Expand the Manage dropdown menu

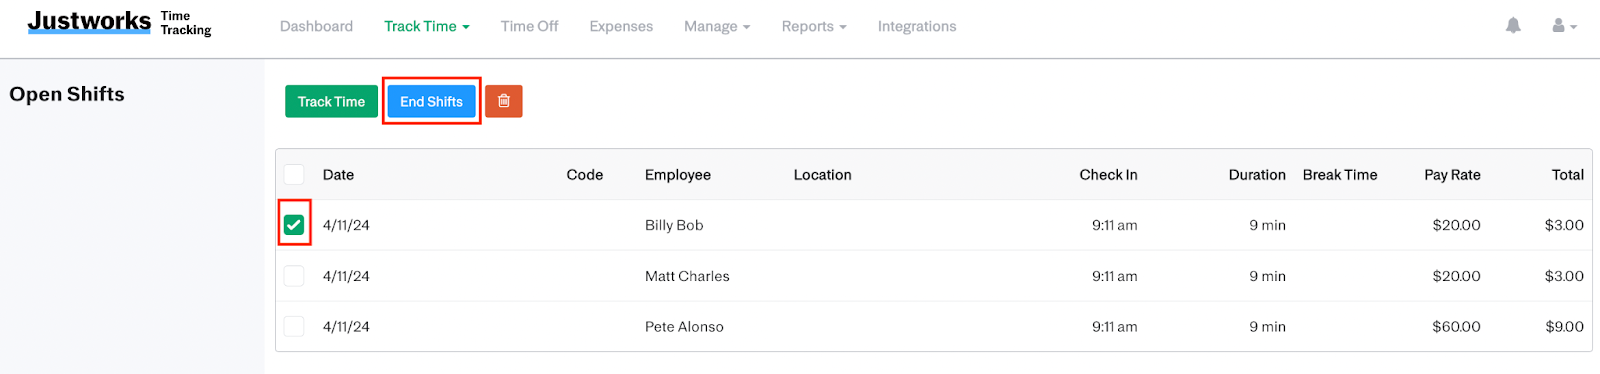pyautogui.click(x=717, y=26)
